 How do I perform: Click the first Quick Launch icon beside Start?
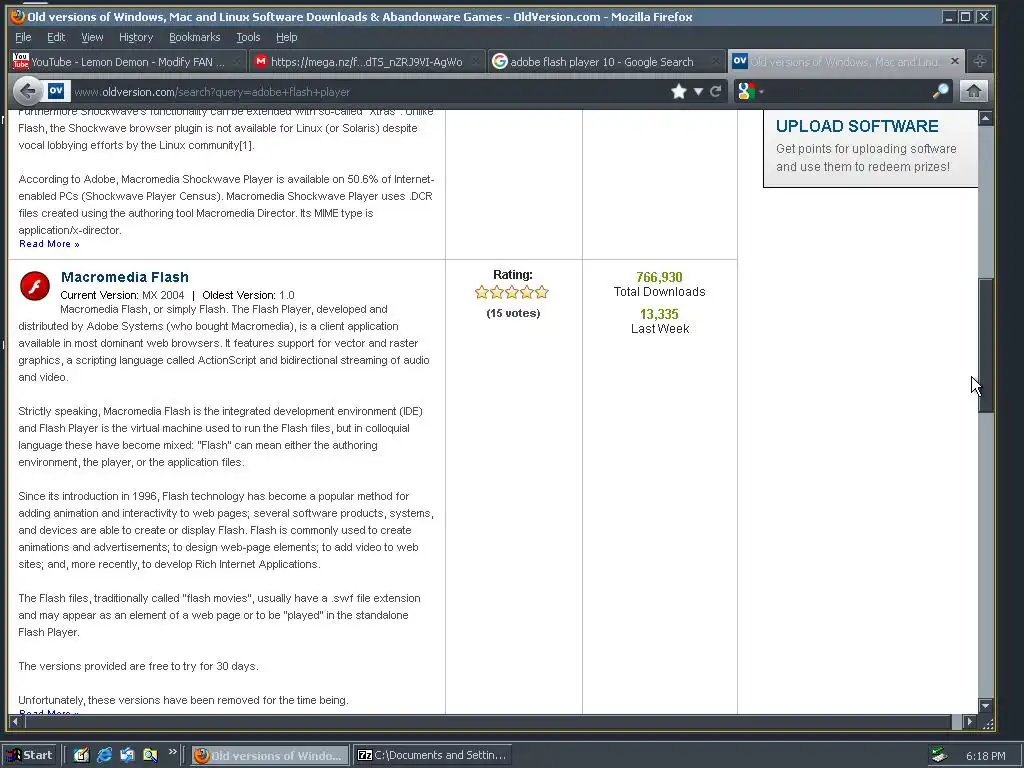[x=81, y=755]
